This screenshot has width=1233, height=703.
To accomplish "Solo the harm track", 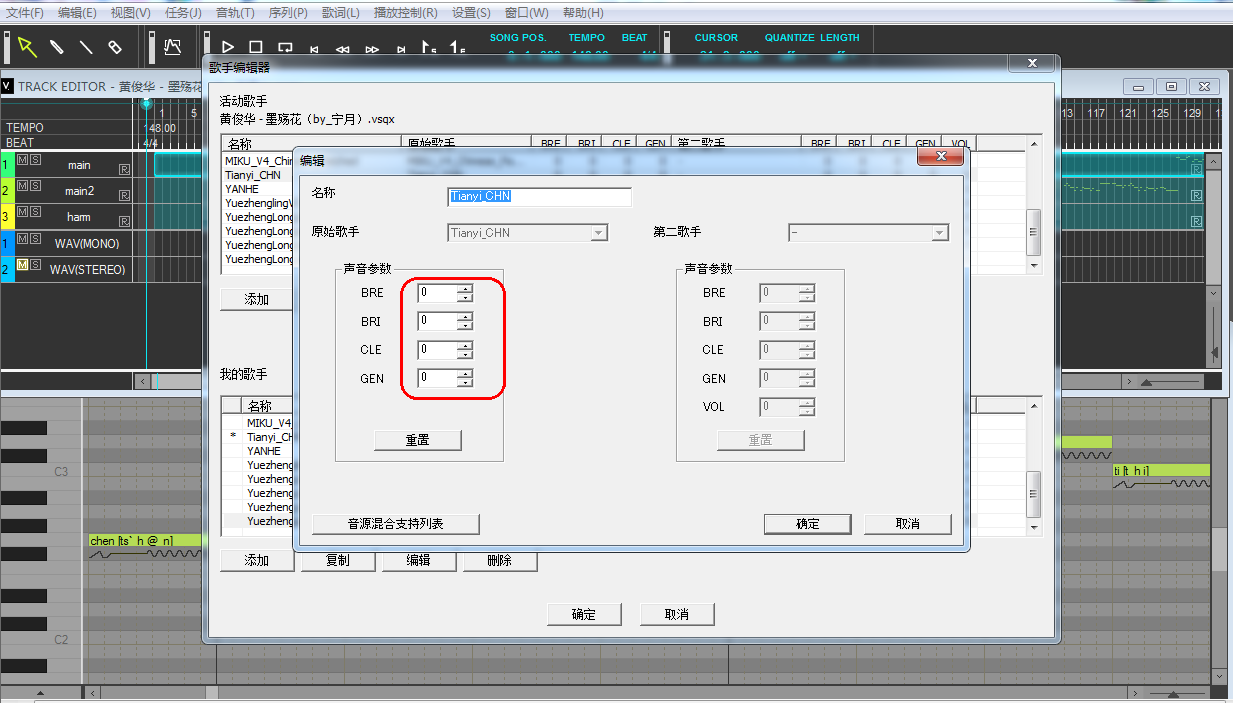I will coord(35,212).
